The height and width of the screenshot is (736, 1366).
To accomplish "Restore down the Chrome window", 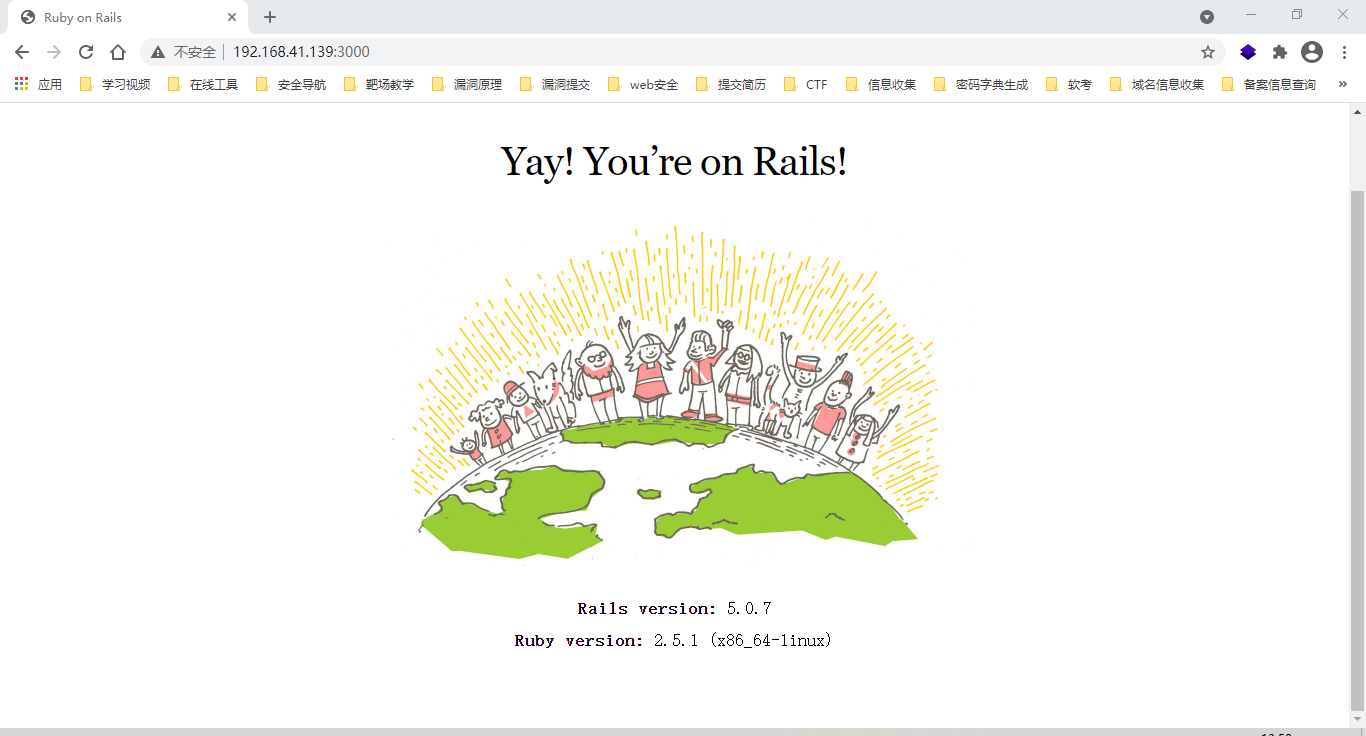I will [1297, 14].
